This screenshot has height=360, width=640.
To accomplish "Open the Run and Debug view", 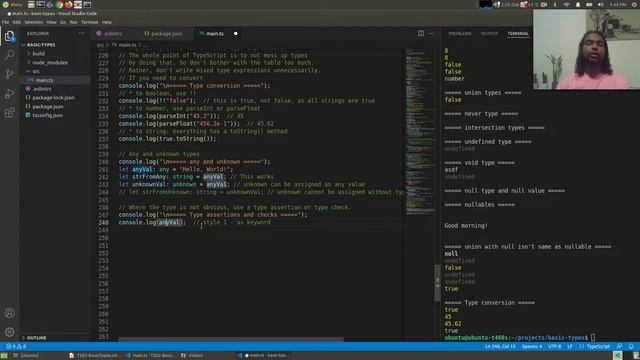I will (x=9, y=93).
